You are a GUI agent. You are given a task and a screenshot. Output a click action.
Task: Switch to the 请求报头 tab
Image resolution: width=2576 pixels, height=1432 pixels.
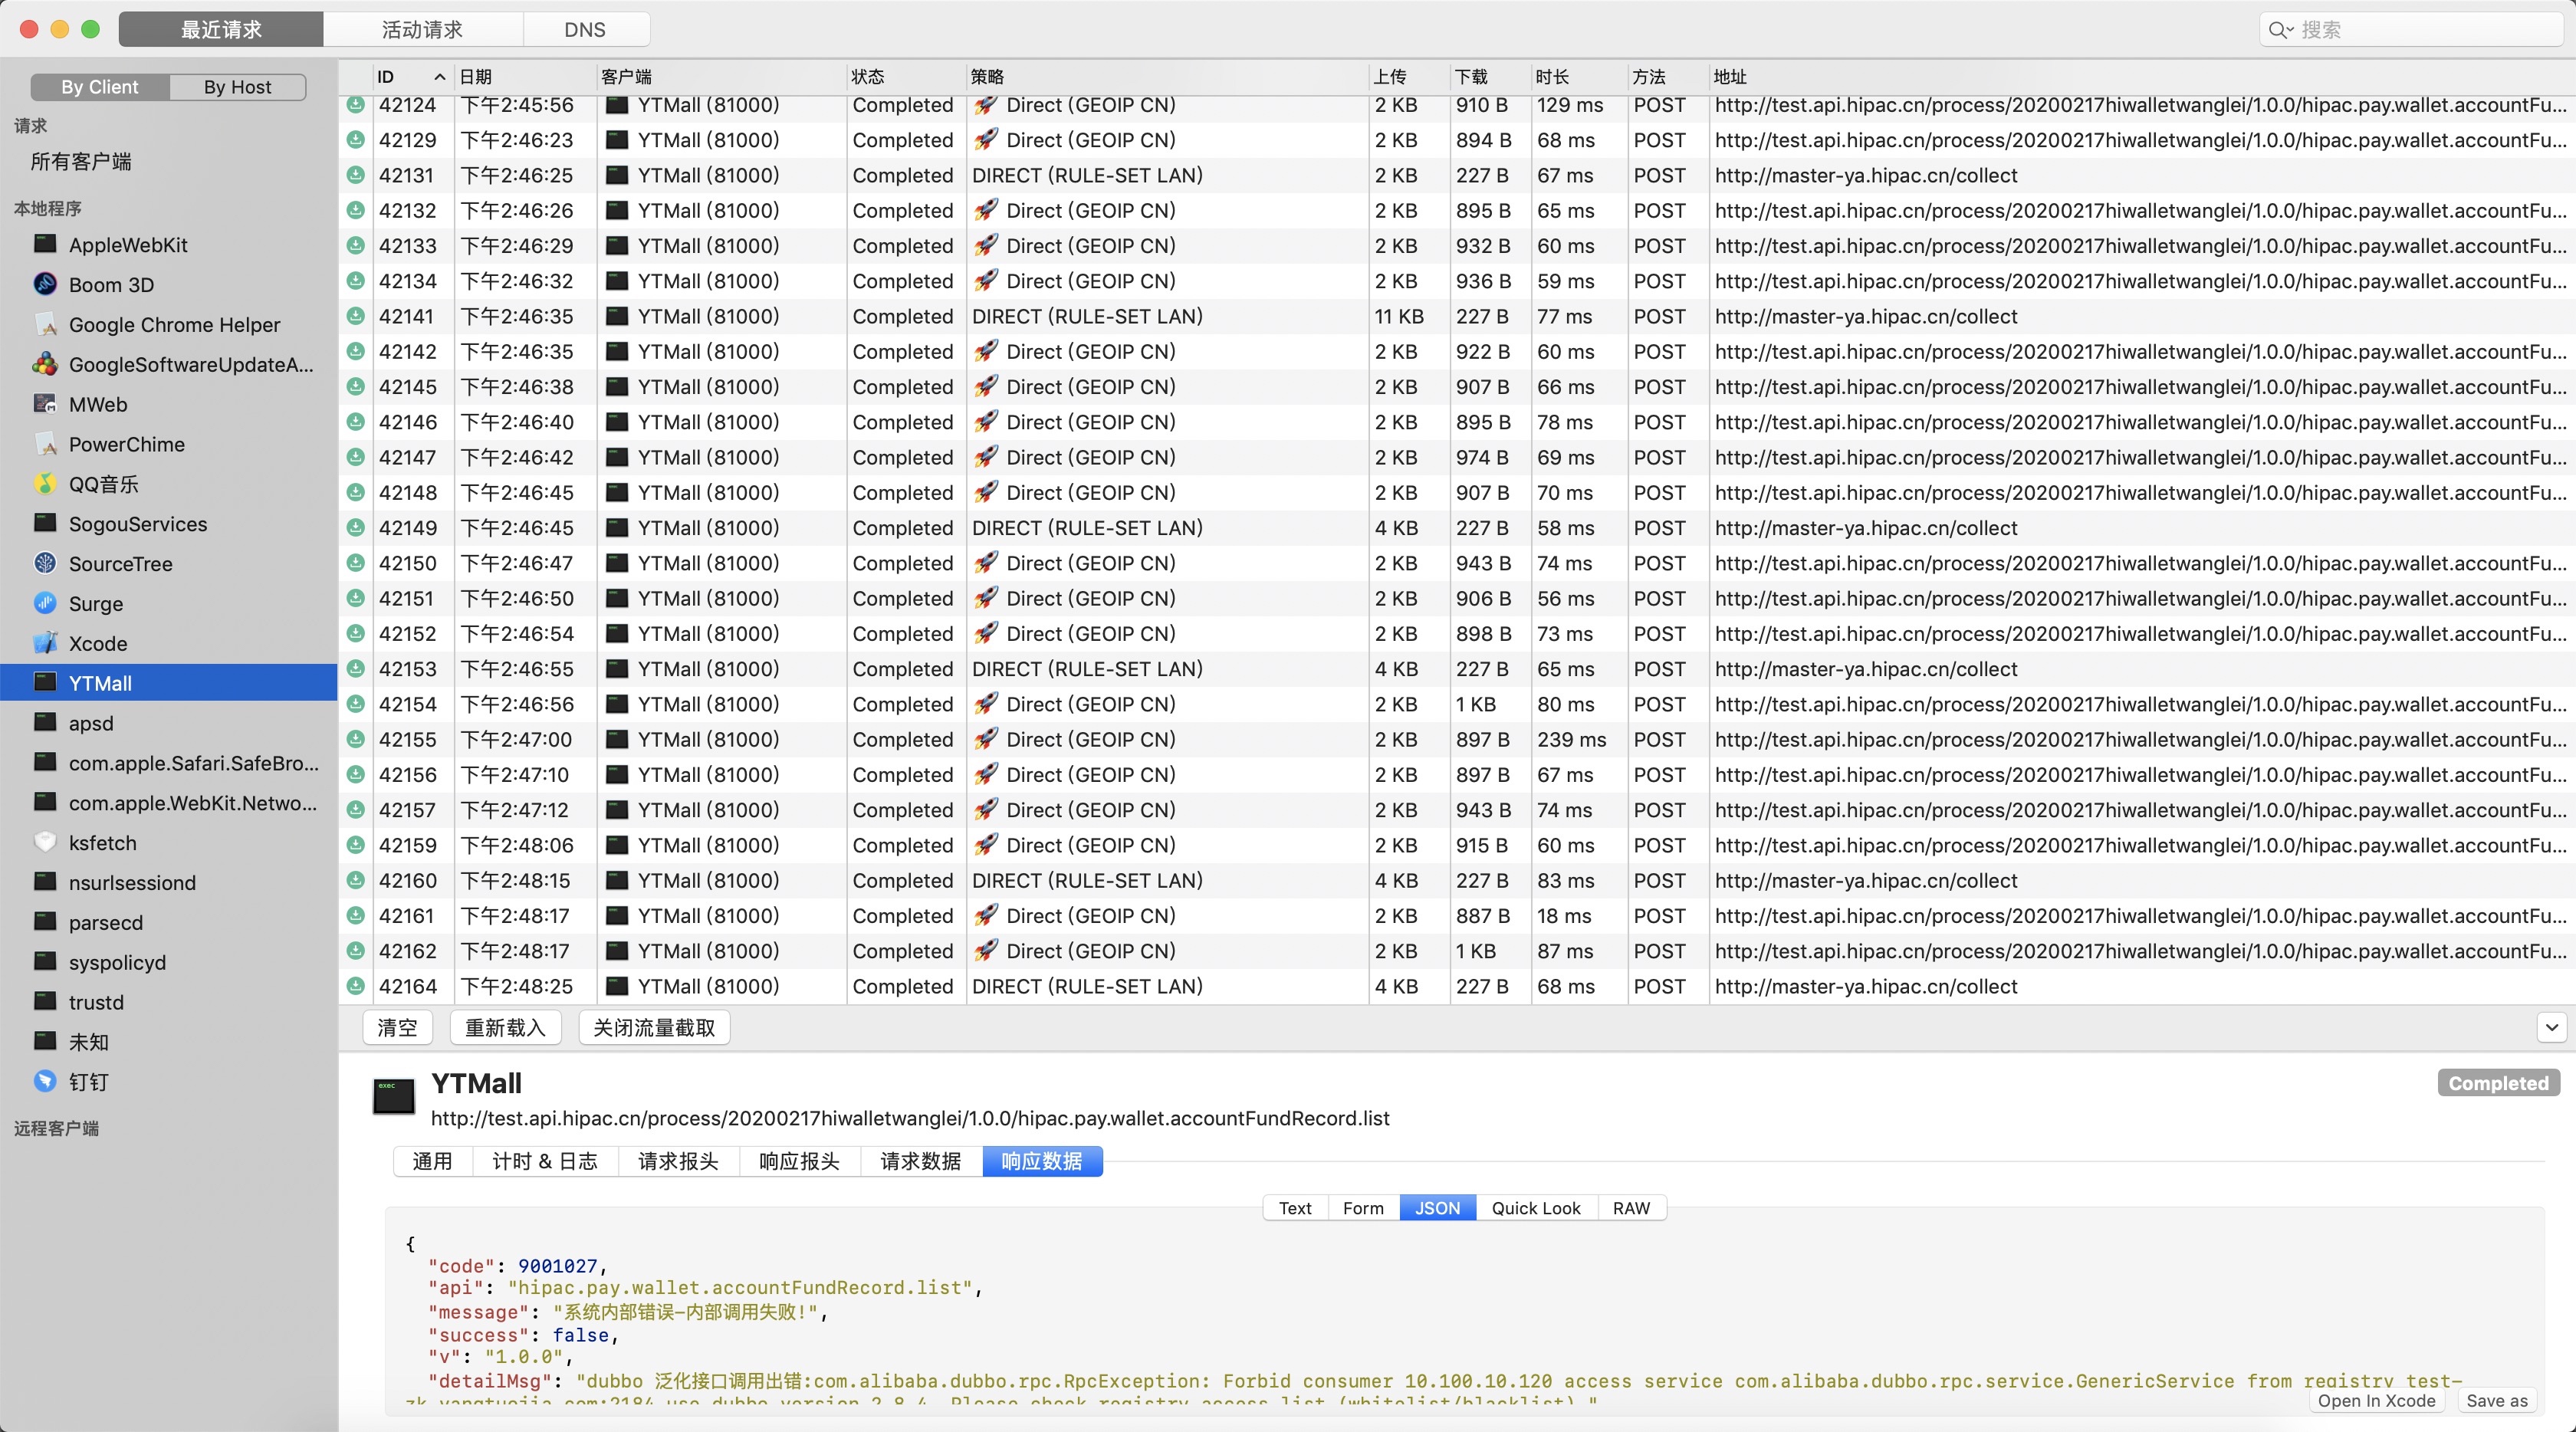point(678,1161)
